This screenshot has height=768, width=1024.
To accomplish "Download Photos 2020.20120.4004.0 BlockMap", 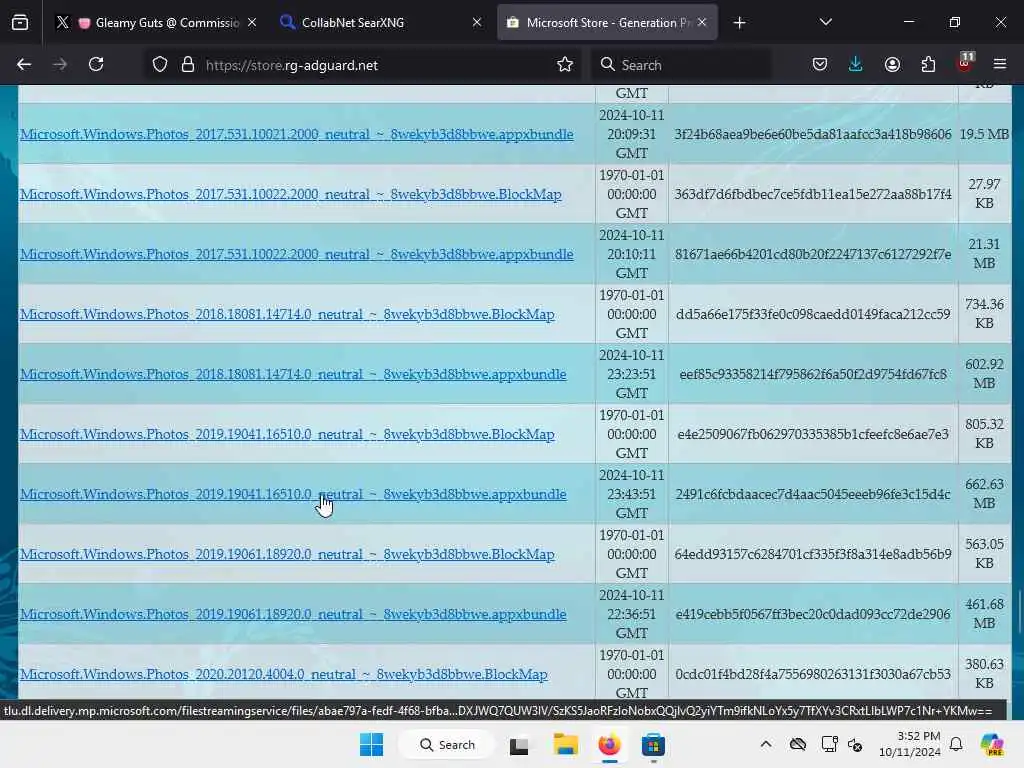I will point(283,675).
